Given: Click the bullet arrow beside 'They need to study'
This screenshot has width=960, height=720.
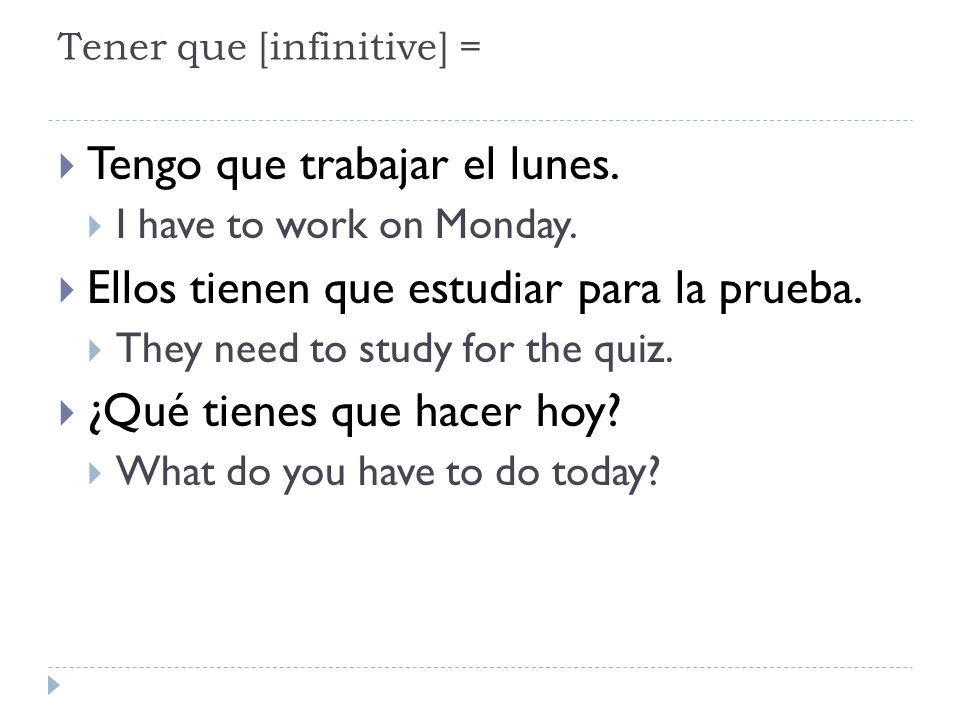Looking at the screenshot, I should pyautogui.click(x=94, y=351).
